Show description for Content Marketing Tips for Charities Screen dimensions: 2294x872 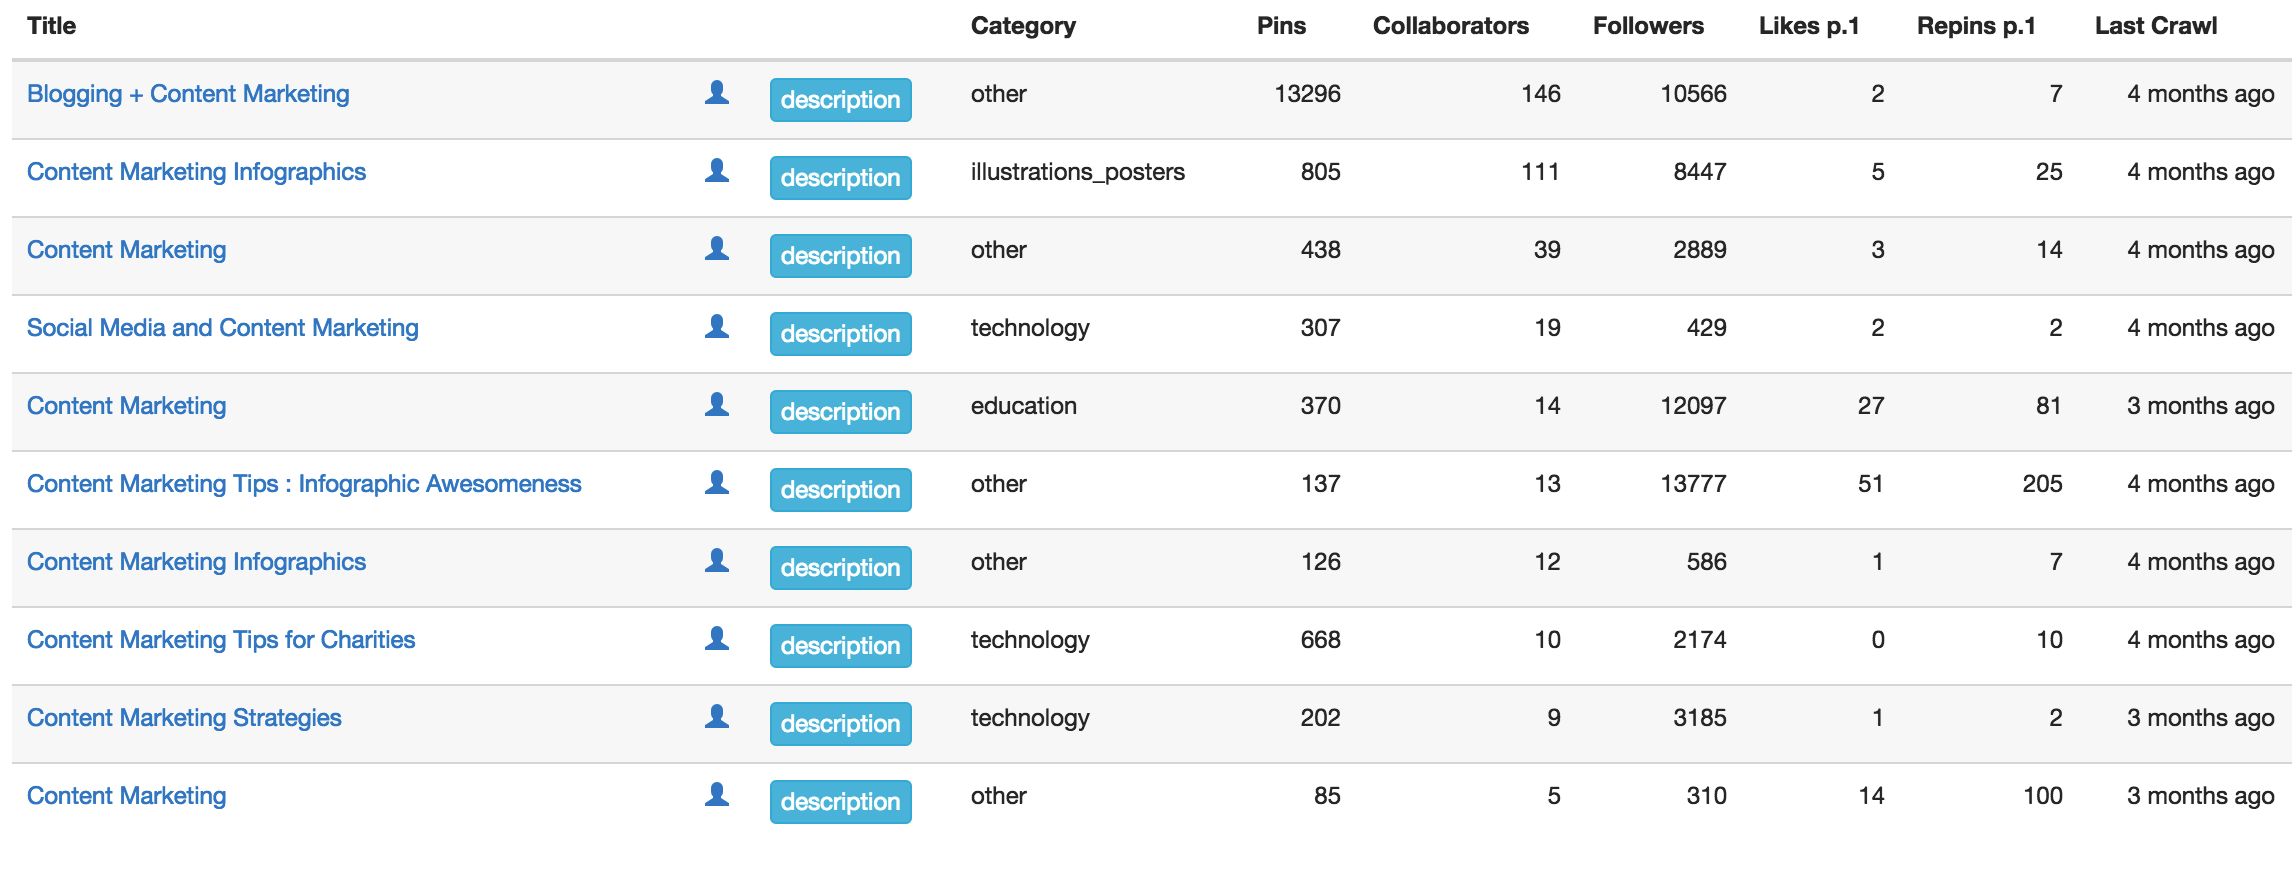click(x=840, y=646)
